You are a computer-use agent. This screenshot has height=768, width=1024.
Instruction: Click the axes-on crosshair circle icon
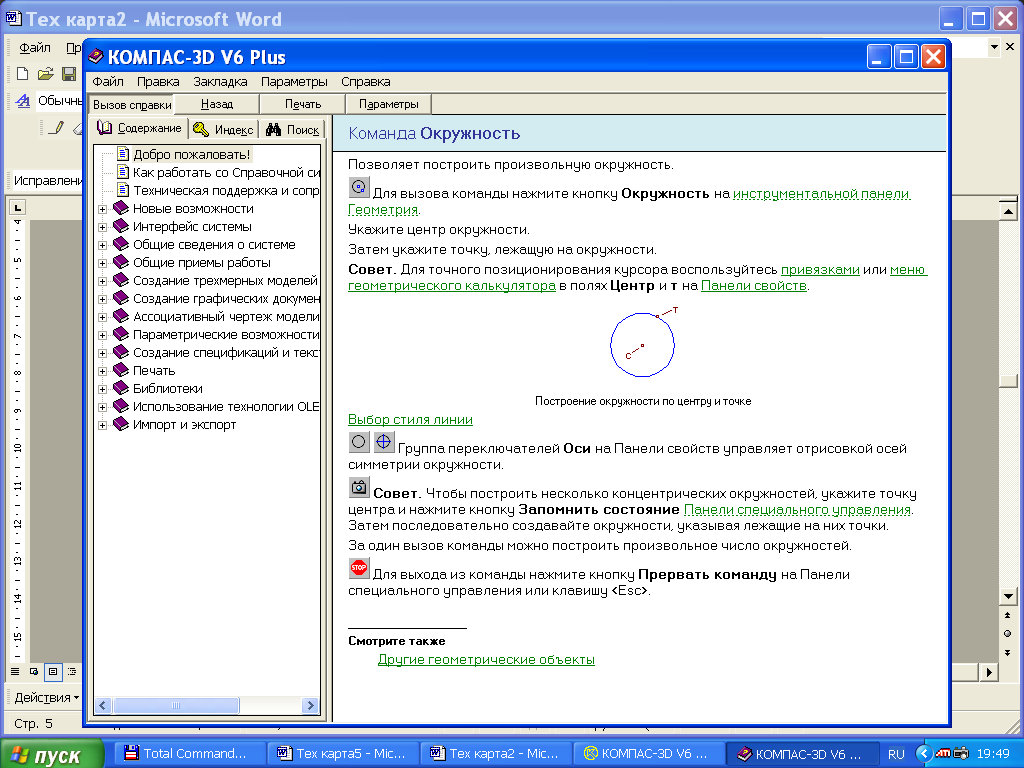(x=384, y=442)
